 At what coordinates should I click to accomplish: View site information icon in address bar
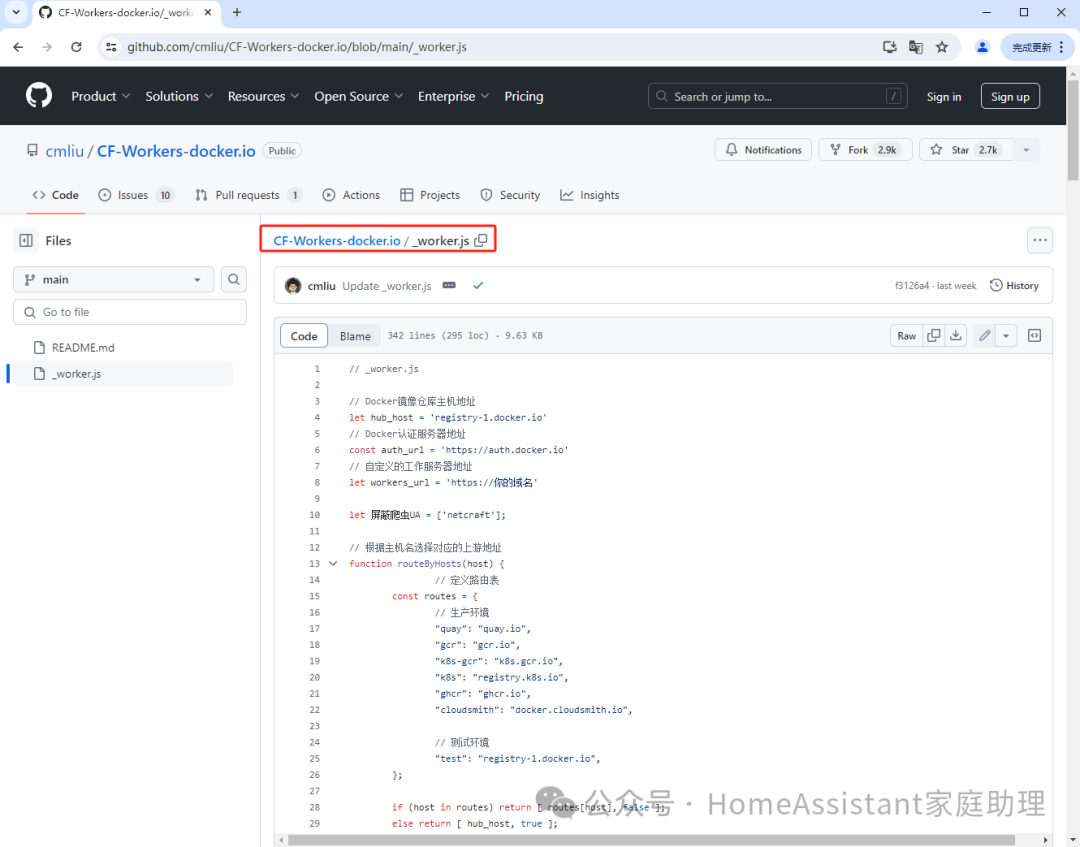(111, 47)
